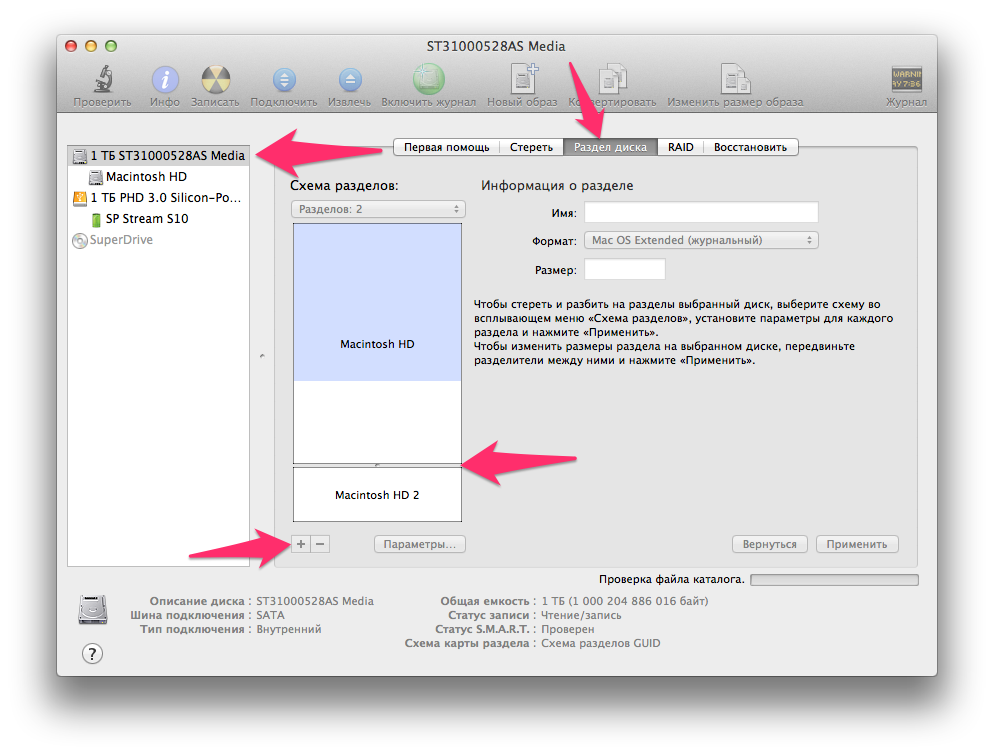Select Macintosh HD volume in sidebar
The height and width of the screenshot is (755, 994).
point(158,176)
